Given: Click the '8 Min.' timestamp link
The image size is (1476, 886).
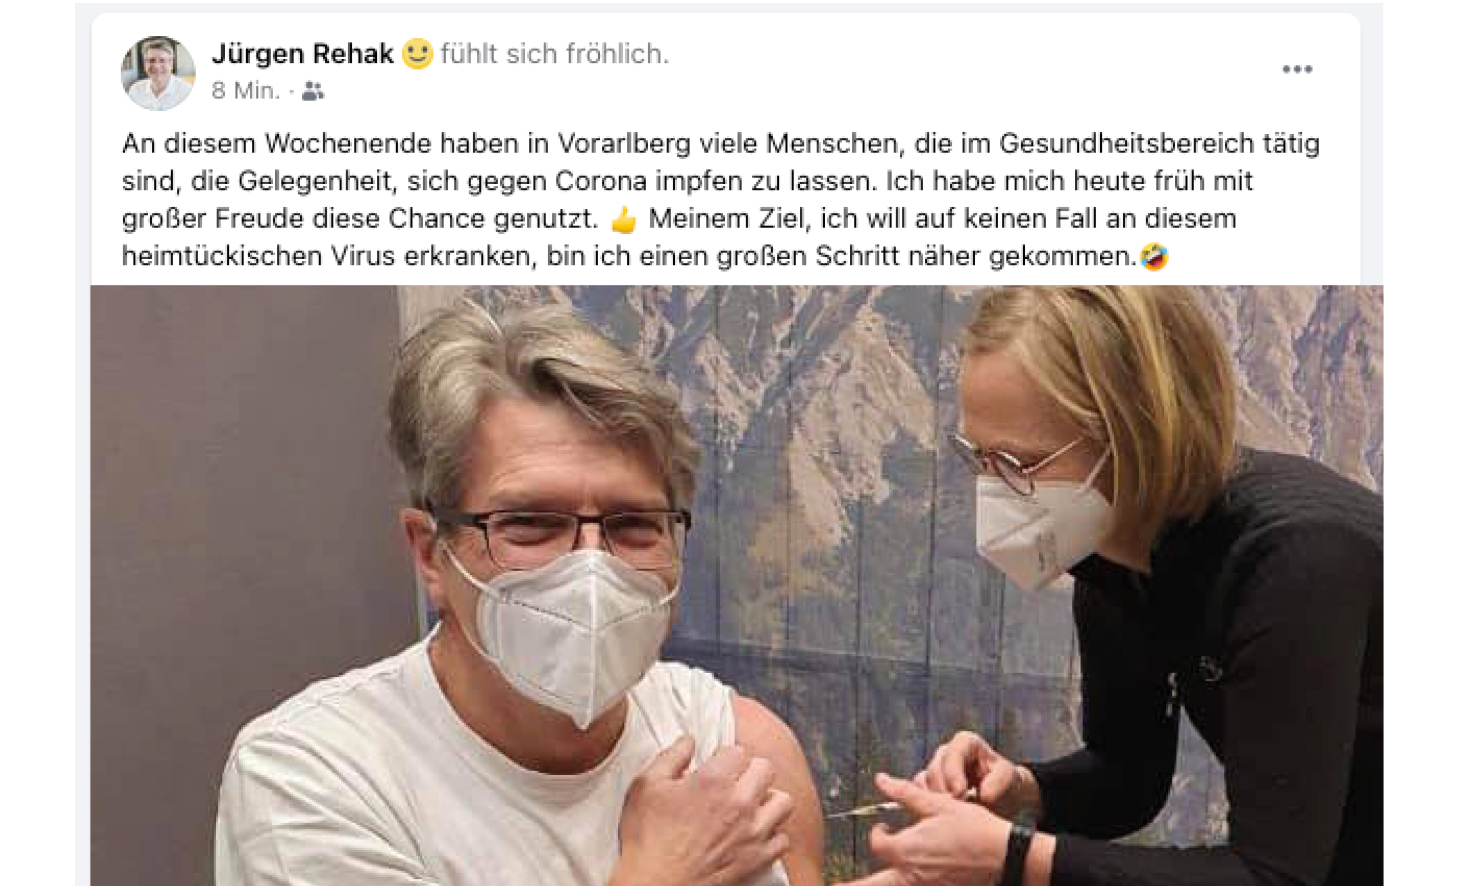Looking at the screenshot, I should click(246, 91).
